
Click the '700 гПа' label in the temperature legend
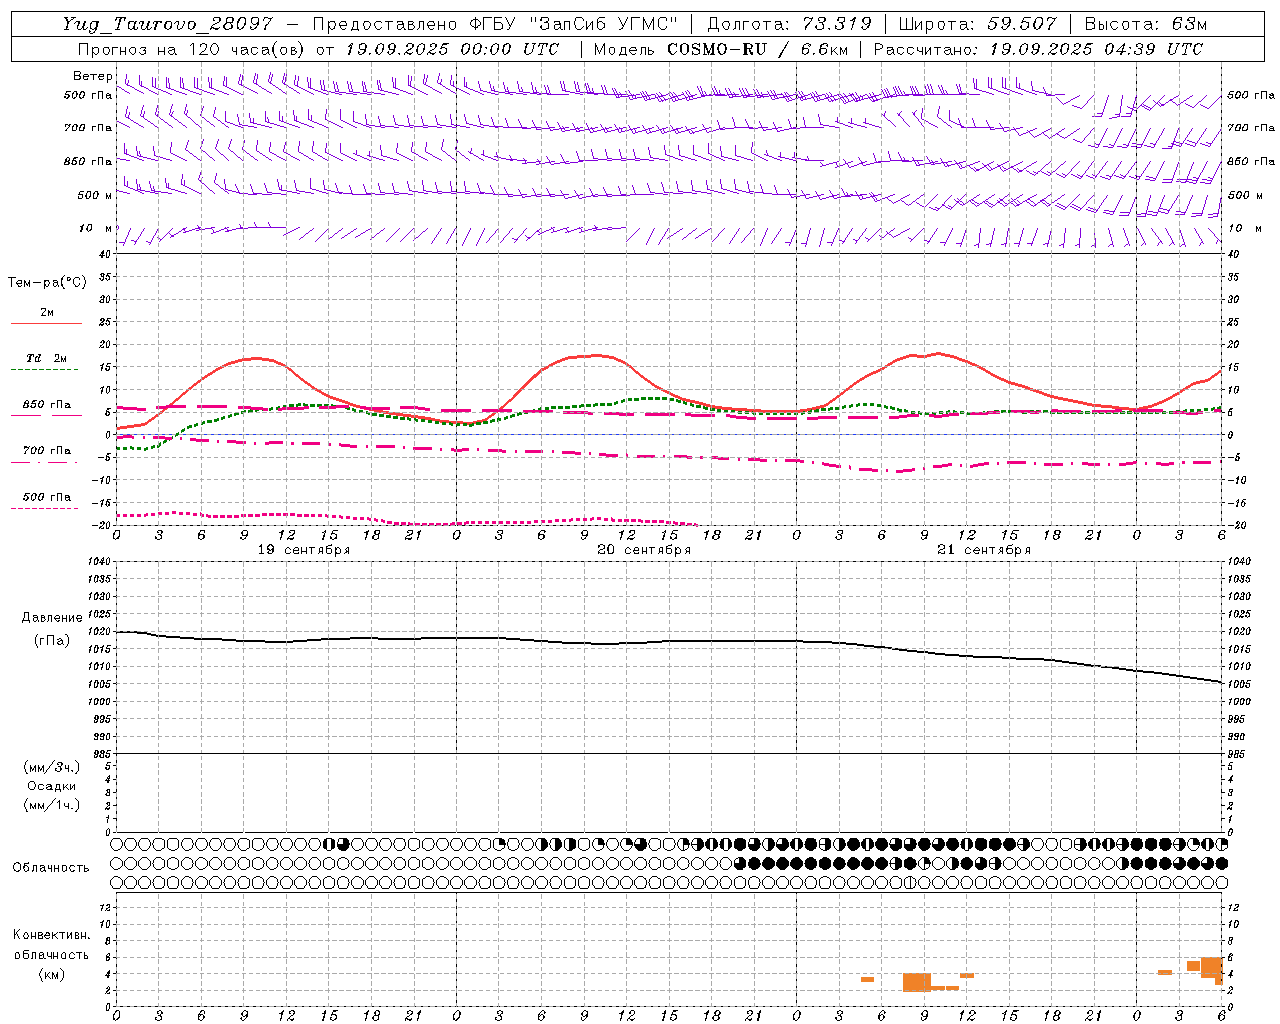(46, 450)
